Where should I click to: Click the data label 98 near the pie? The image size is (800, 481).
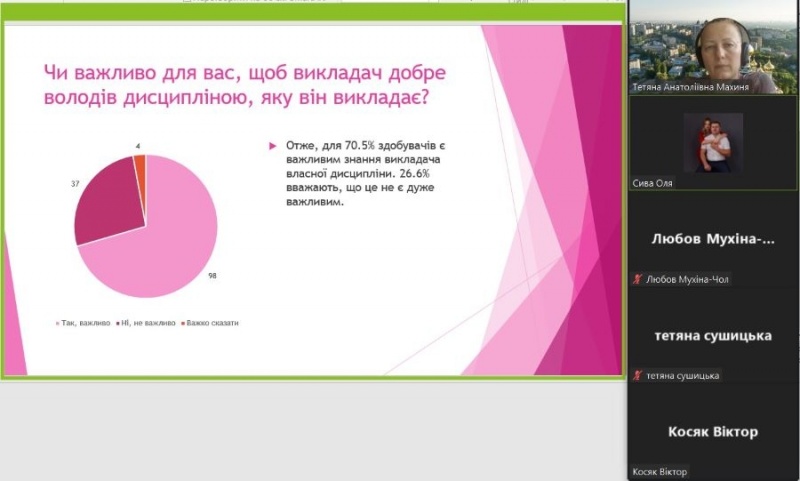(x=213, y=276)
